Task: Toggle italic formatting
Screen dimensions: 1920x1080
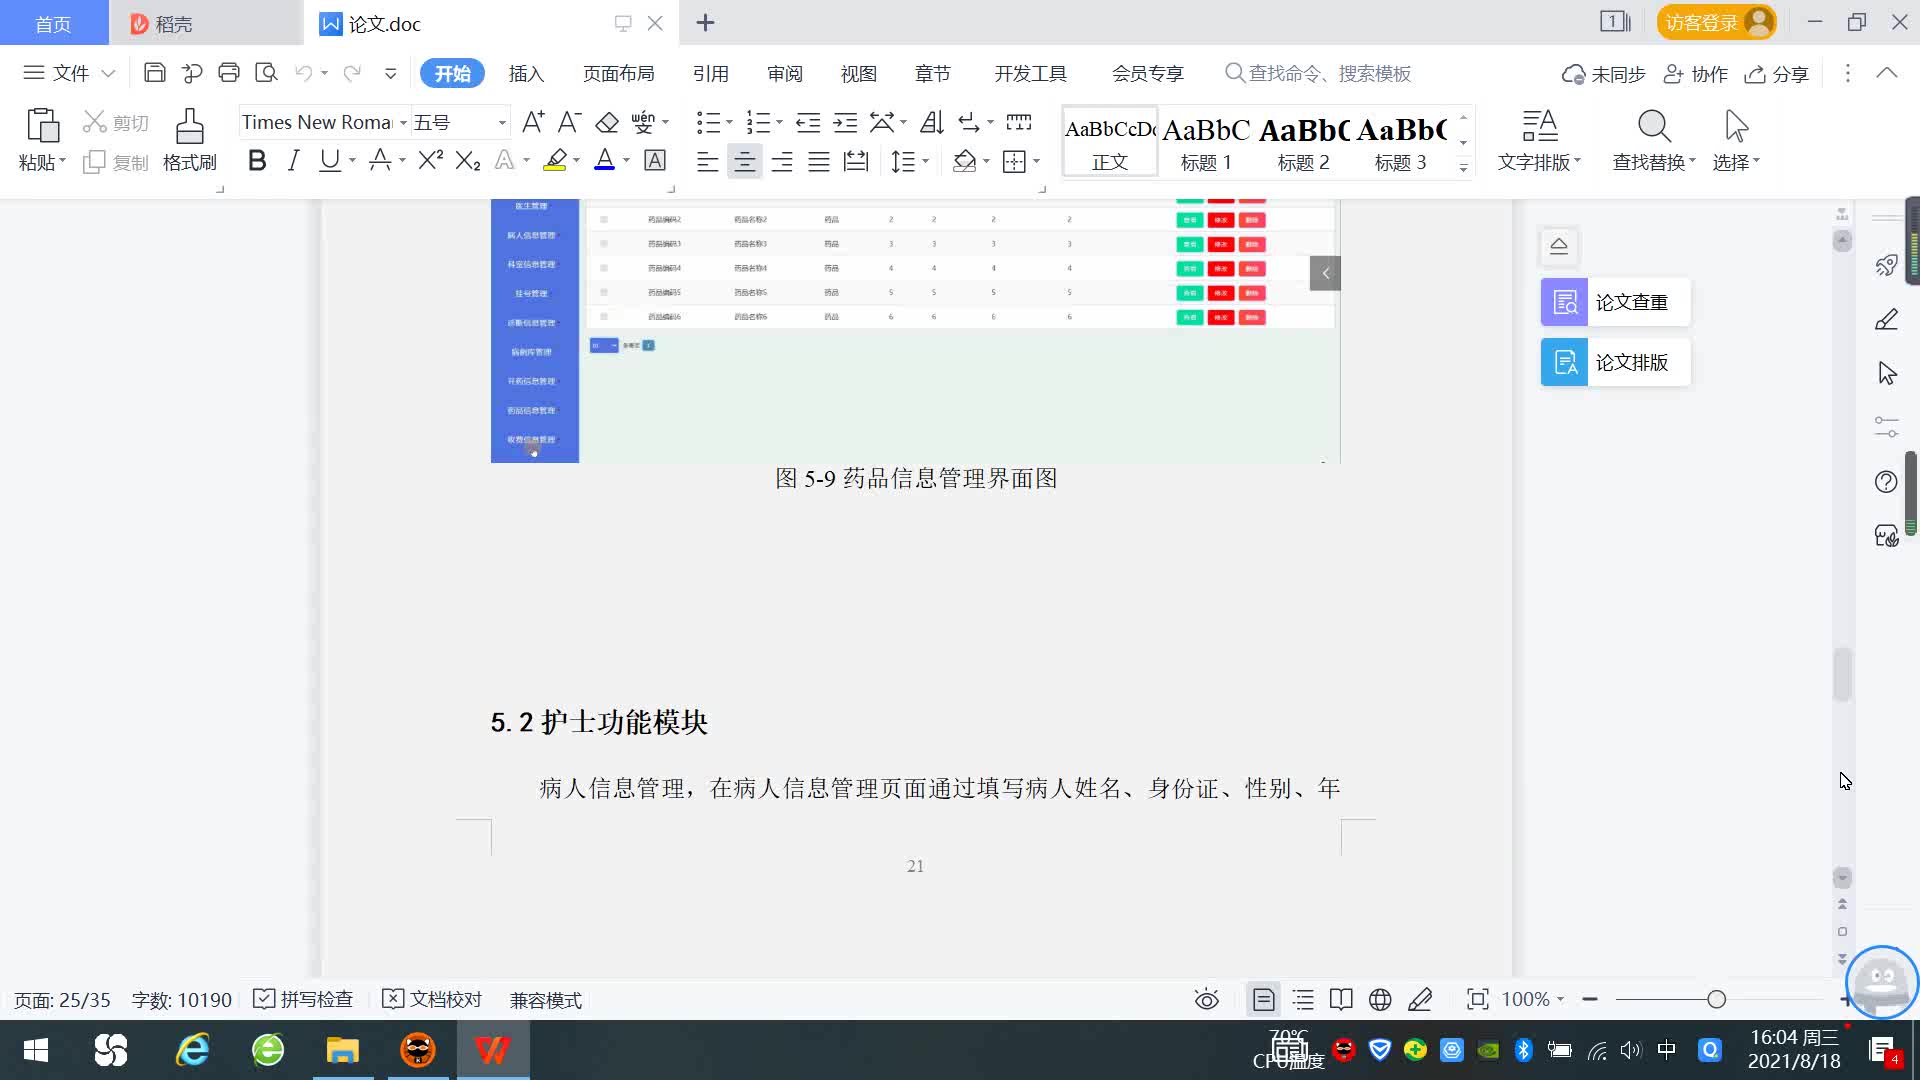Action: tap(293, 160)
